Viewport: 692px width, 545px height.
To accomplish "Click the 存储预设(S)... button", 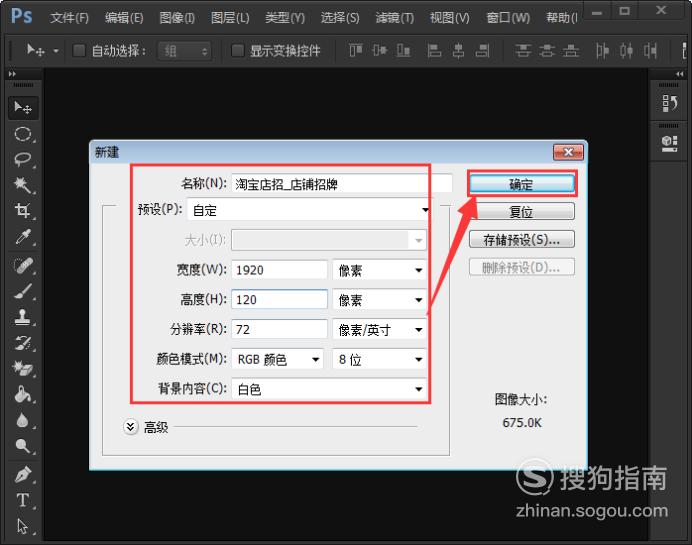I will (x=522, y=240).
